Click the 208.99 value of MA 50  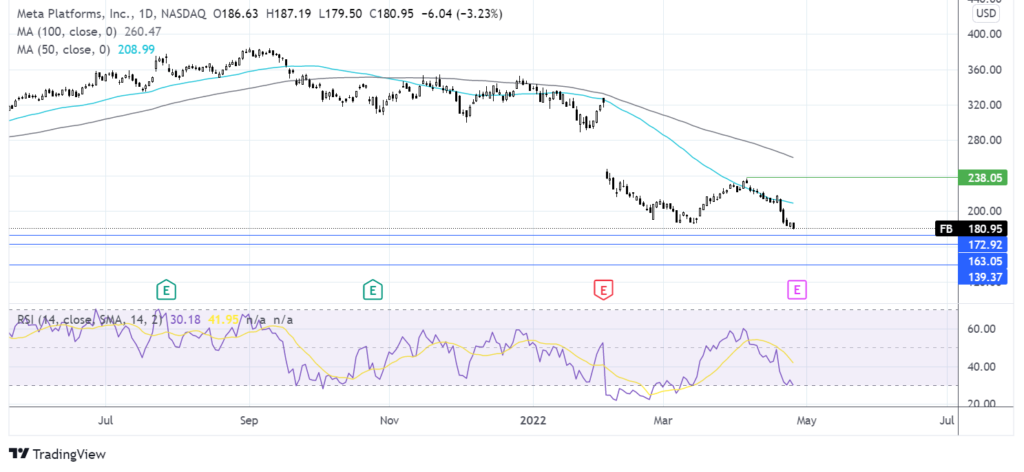click(134, 49)
